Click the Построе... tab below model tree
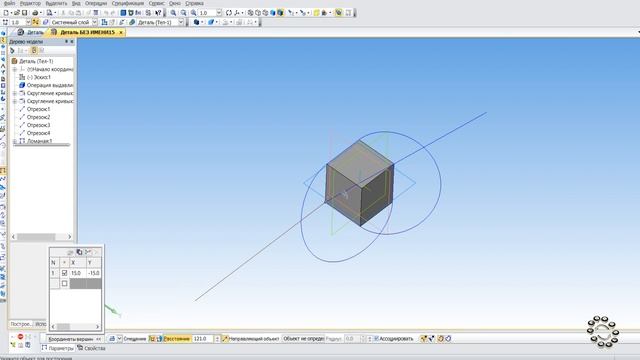 tap(21, 324)
